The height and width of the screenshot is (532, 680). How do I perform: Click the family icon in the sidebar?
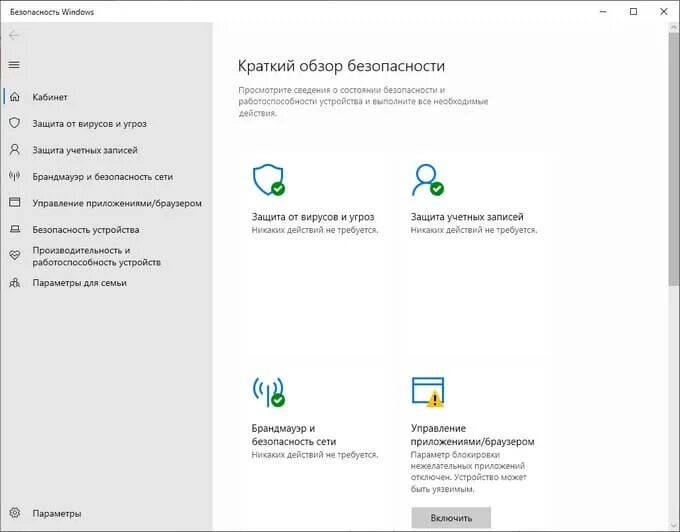tap(15, 283)
